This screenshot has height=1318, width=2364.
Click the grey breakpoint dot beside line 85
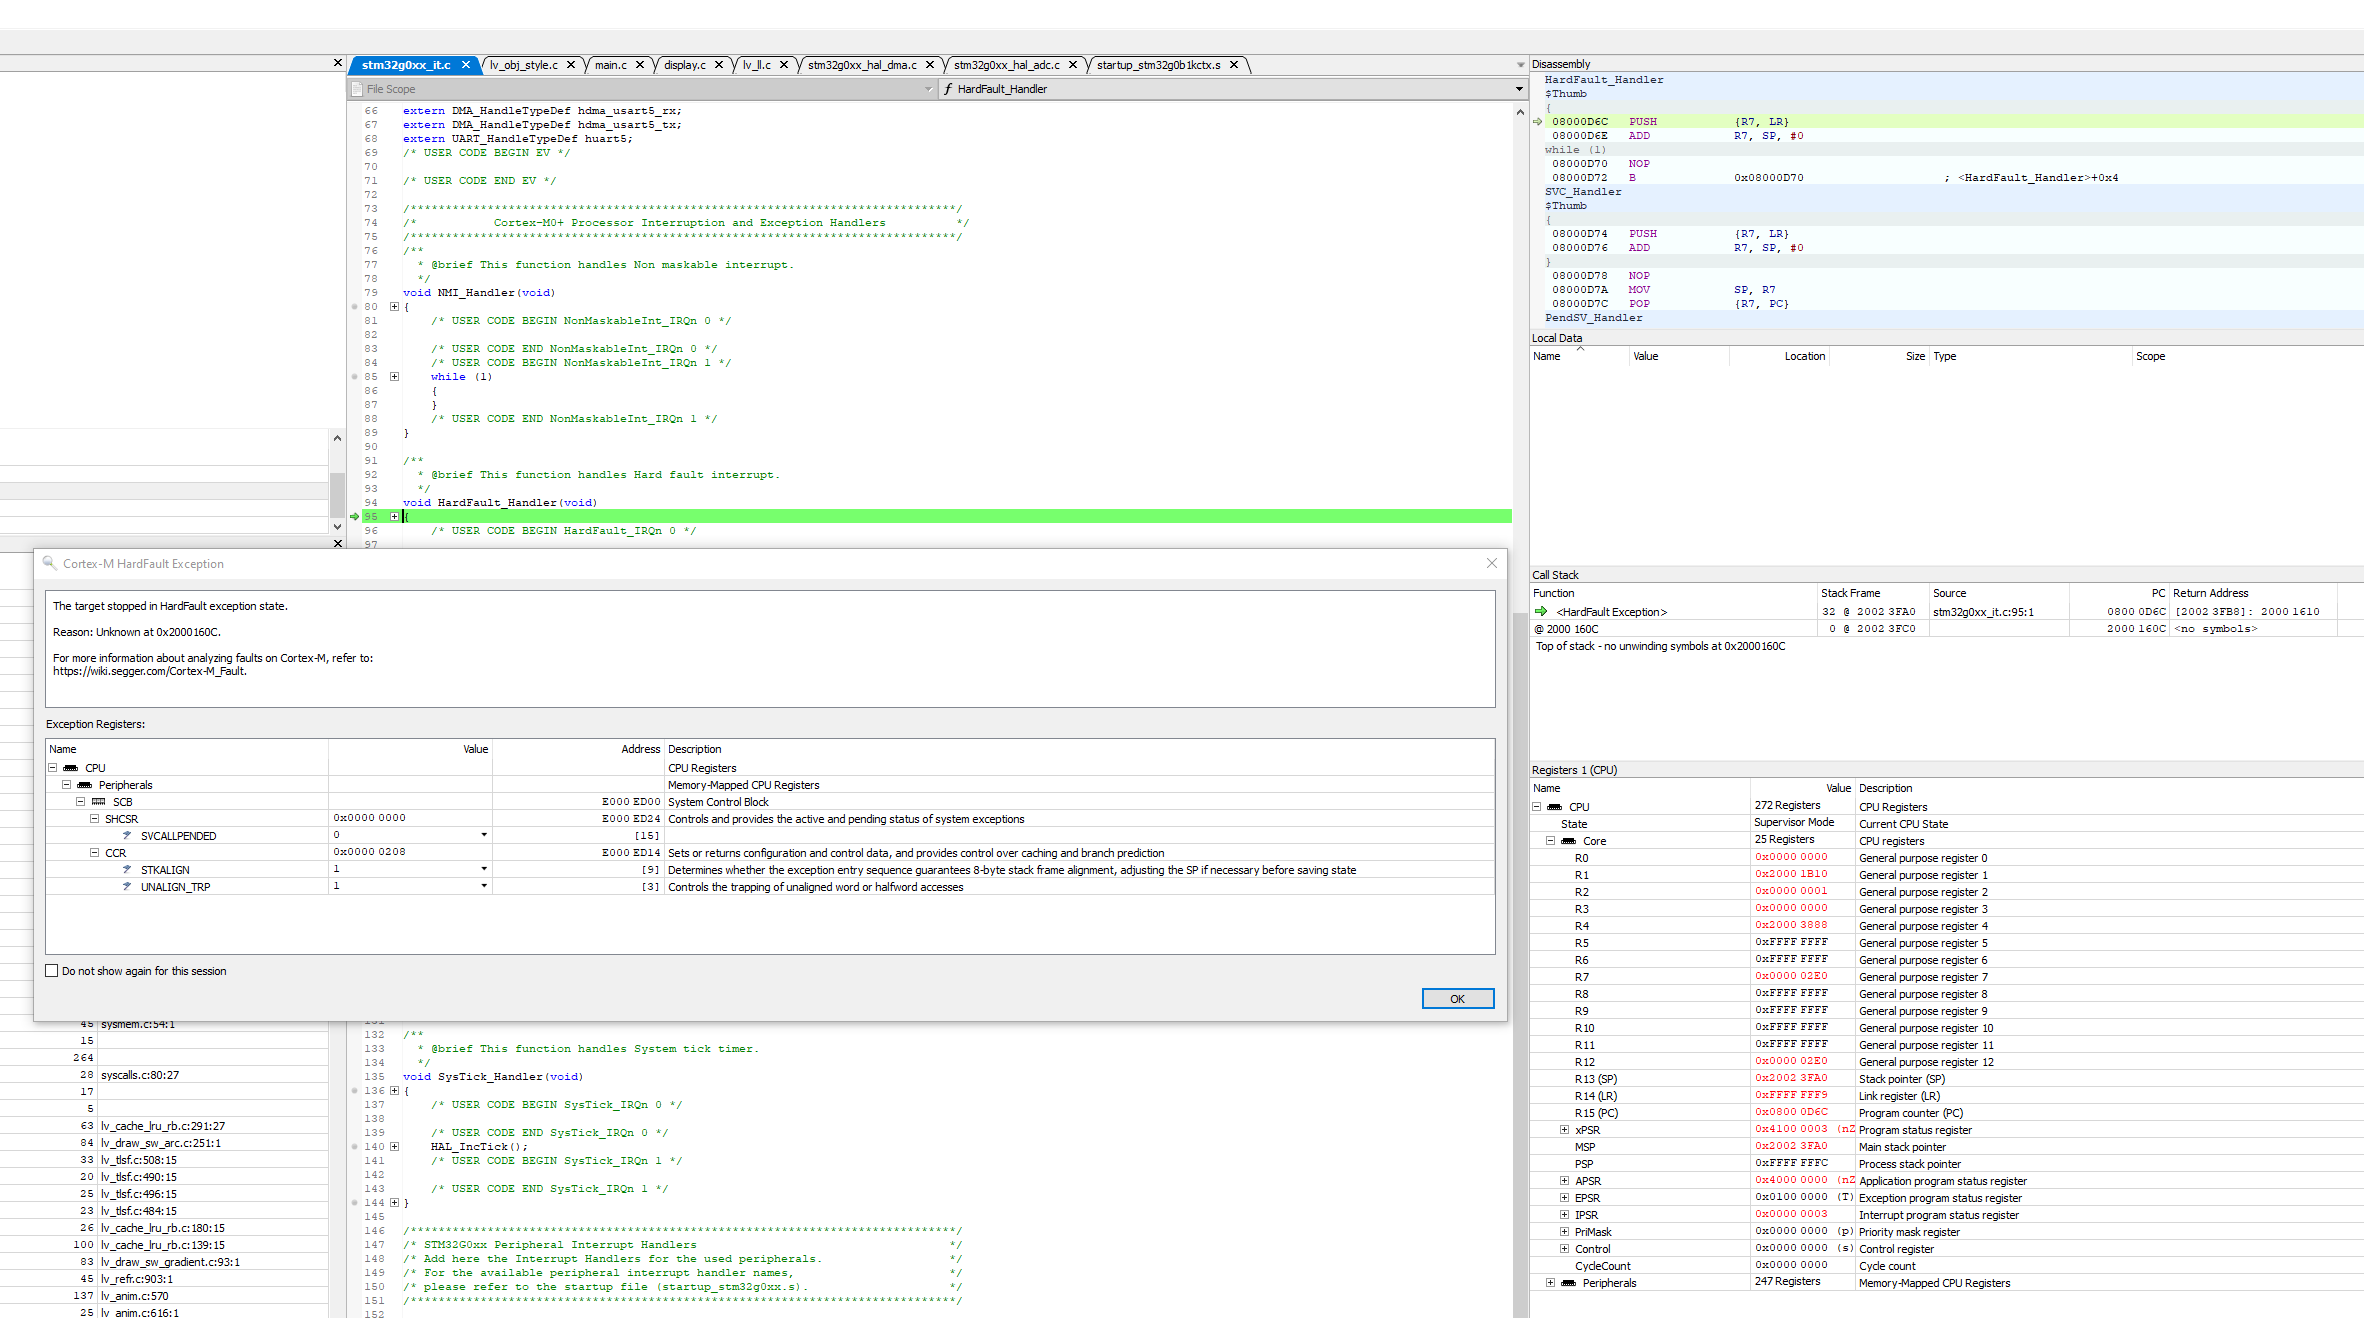point(355,376)
